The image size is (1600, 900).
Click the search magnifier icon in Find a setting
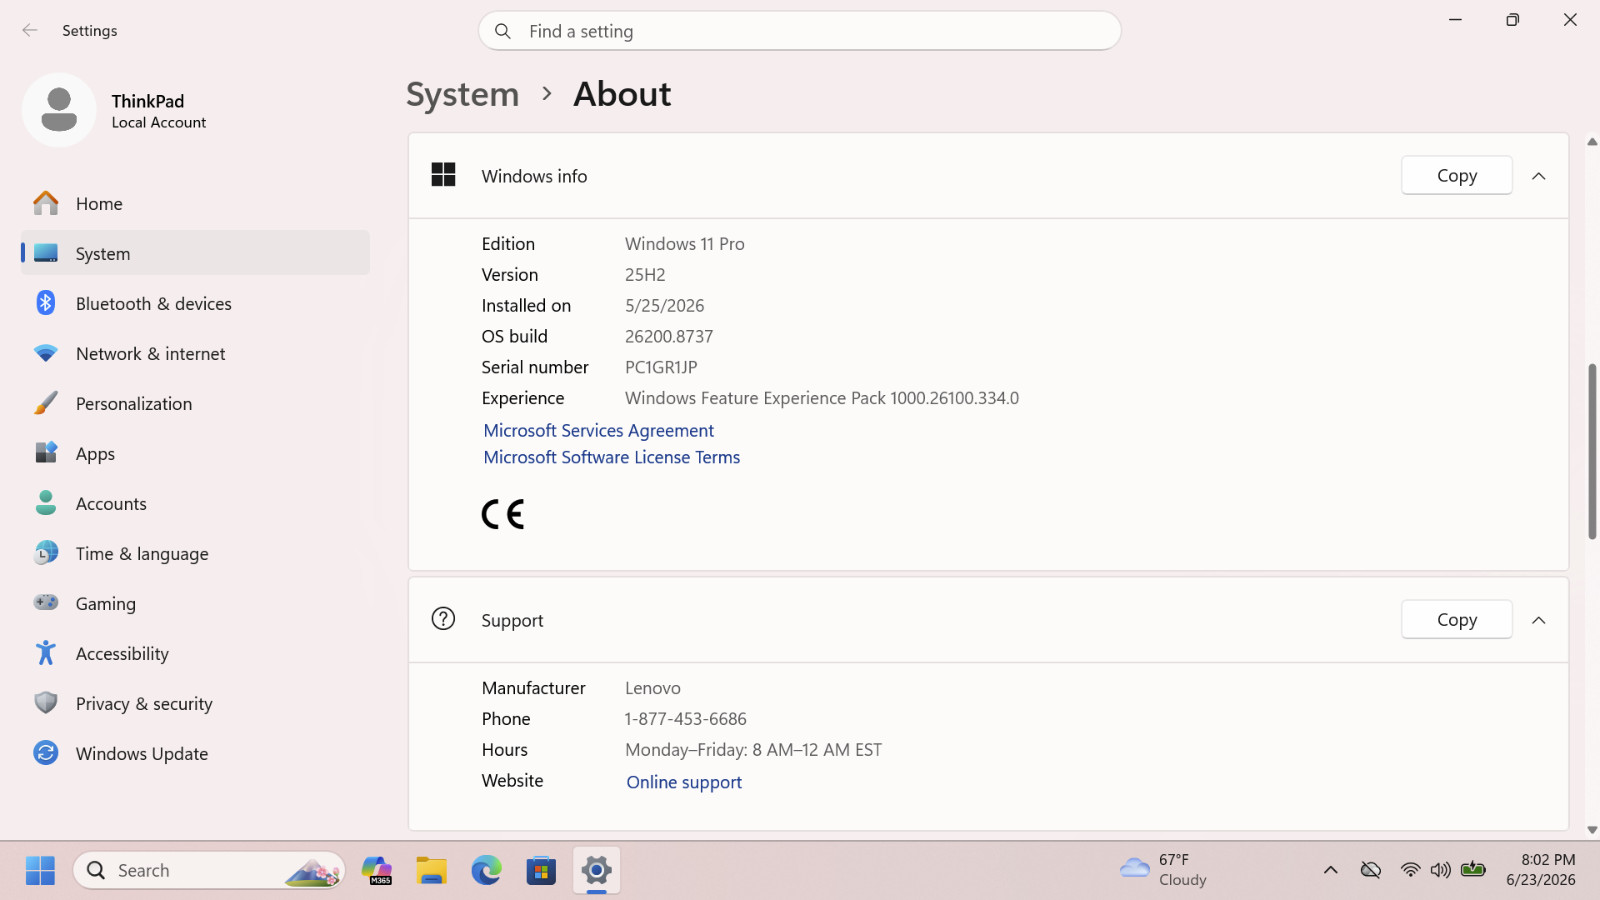pos(503,31)
